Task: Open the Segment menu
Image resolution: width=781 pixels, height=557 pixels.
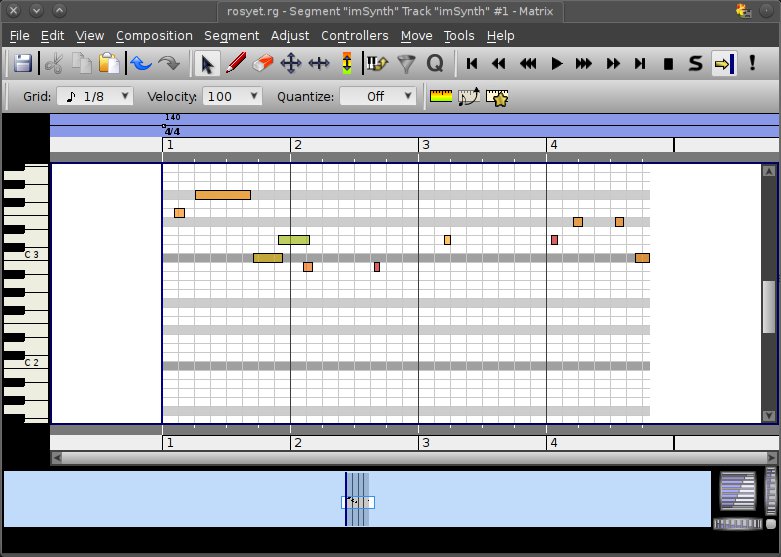Action: [231, 36]
